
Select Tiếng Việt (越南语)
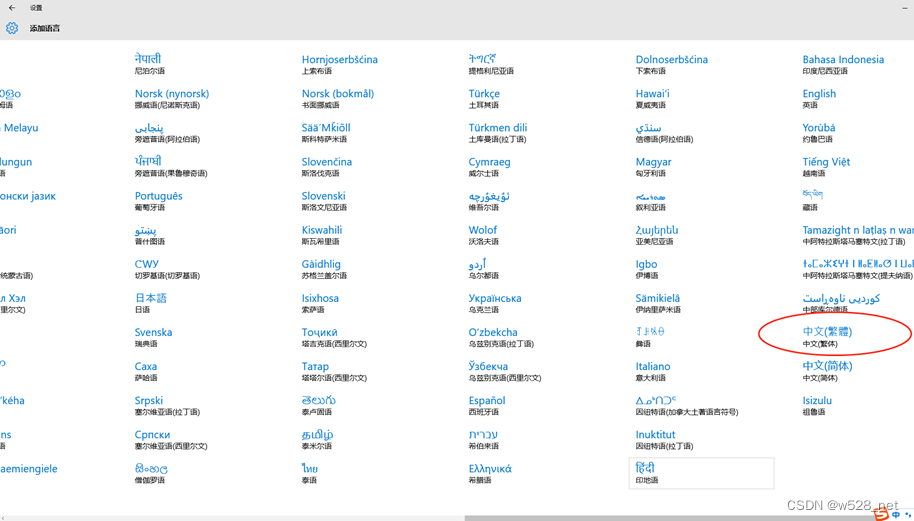826,167
